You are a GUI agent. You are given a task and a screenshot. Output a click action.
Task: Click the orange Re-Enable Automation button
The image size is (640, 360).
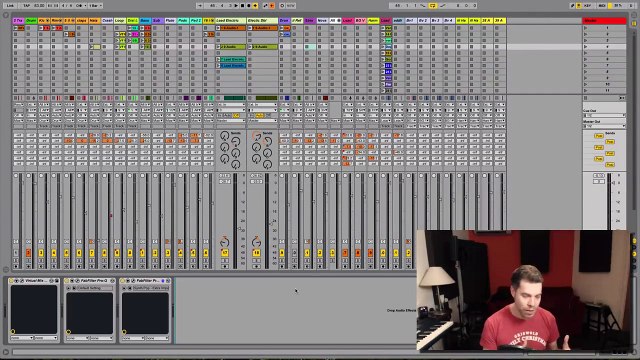272,6
